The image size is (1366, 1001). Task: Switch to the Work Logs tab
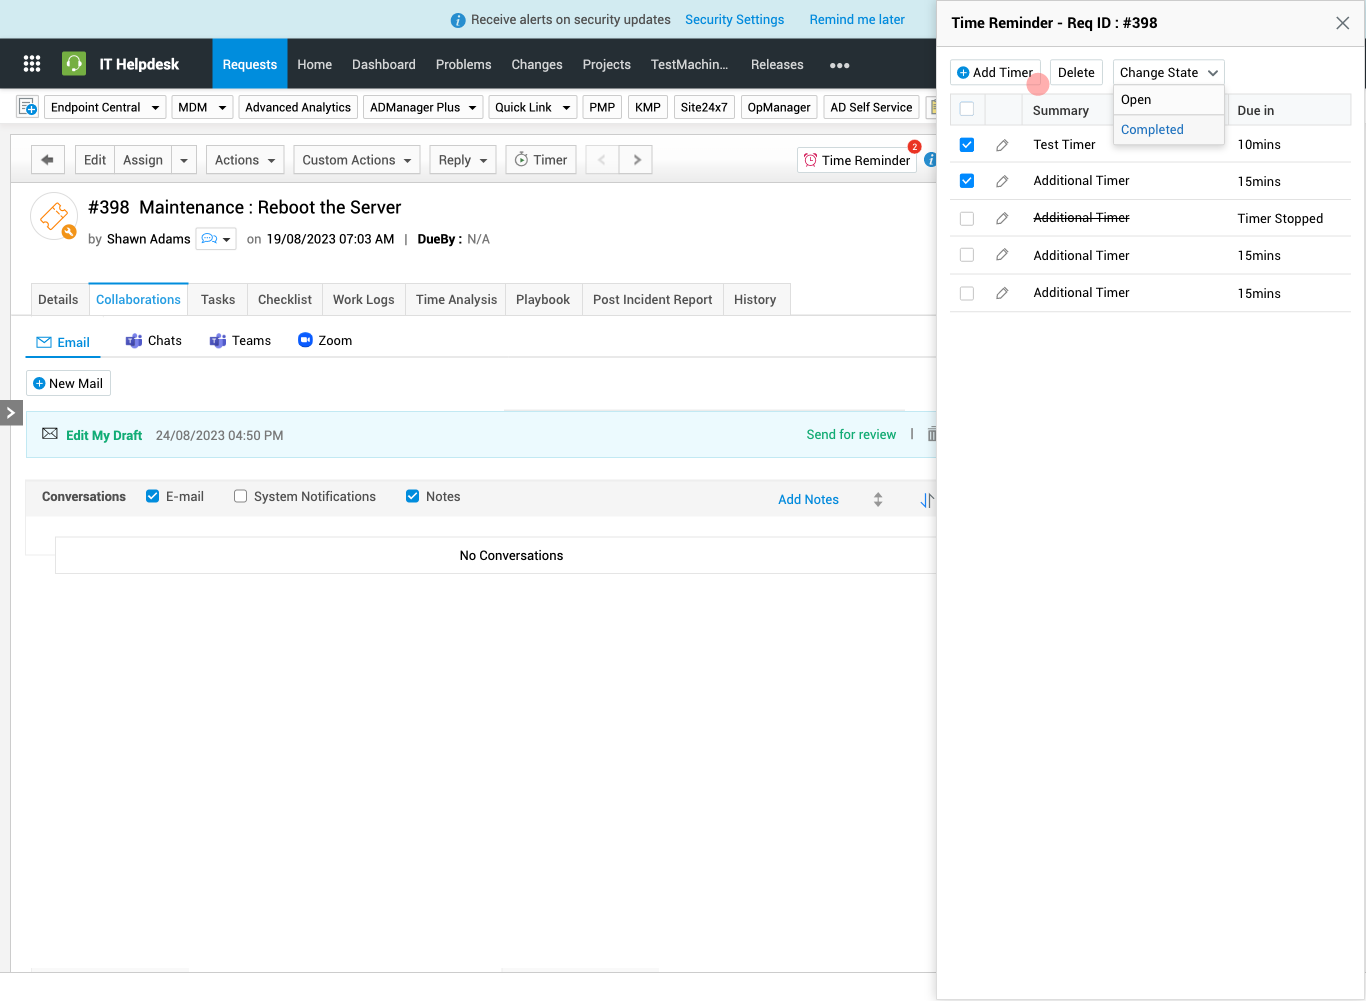tap(363, 299)
